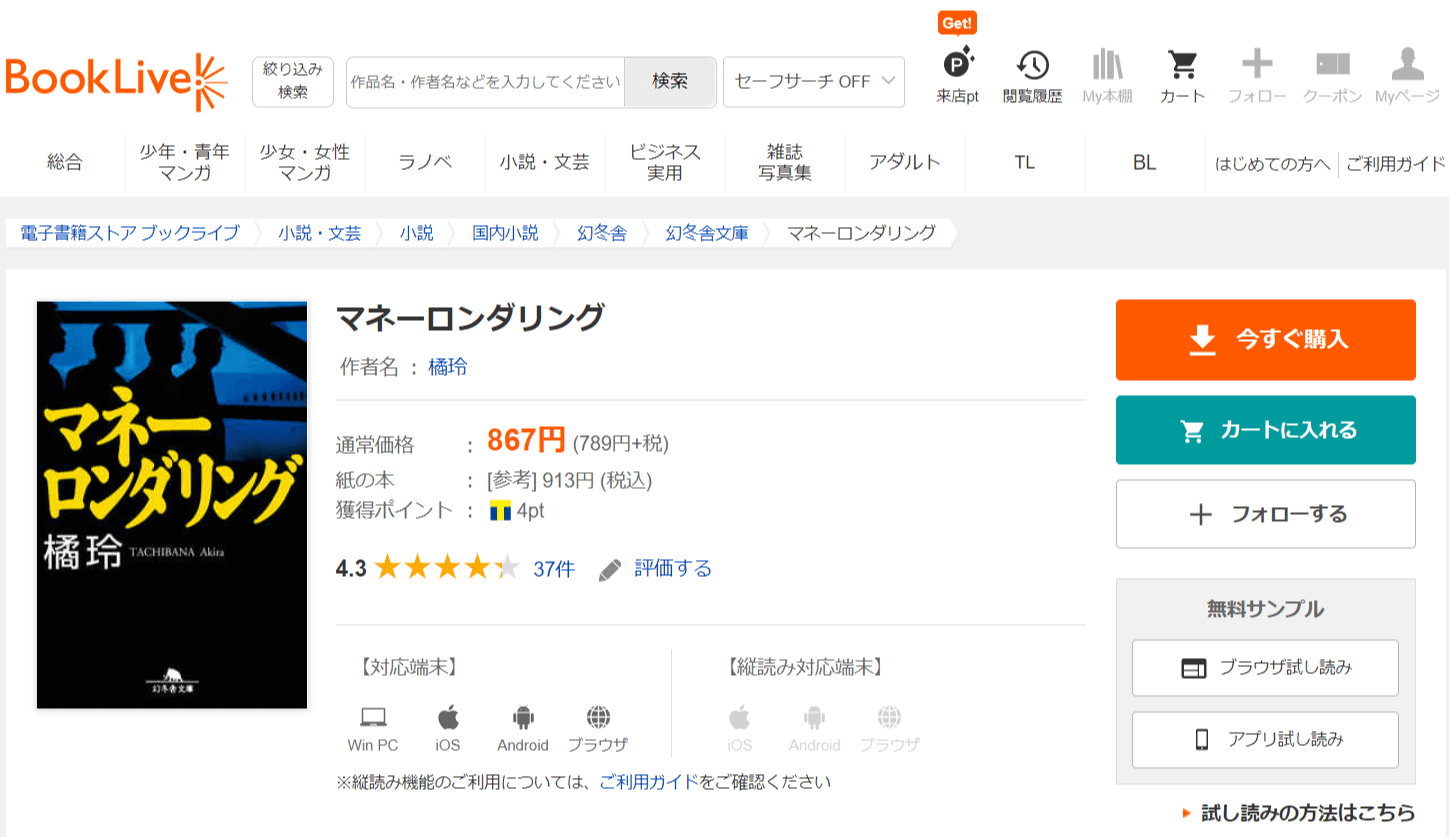Click the visit points P icon
Screen dimensions: 1449x837
(957, 65)
